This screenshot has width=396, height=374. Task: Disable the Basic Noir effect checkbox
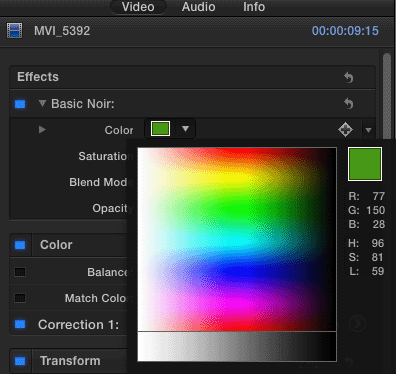(x=20, y=104)
